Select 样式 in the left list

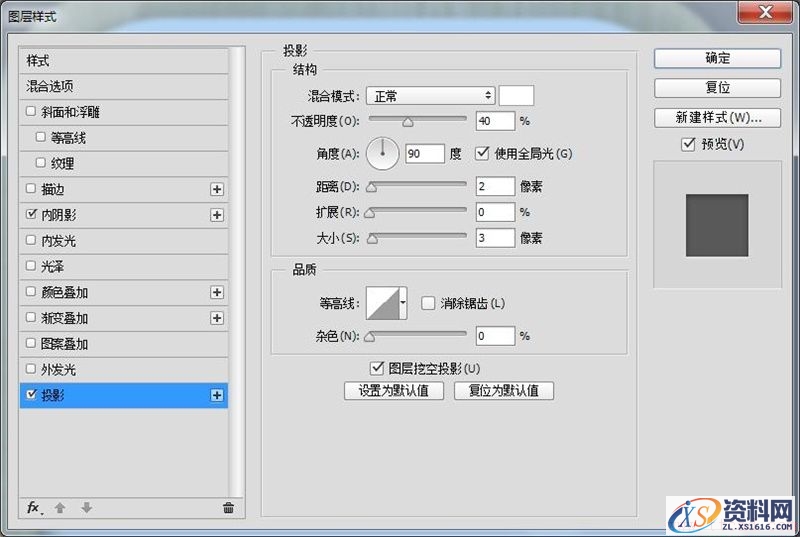click(123, 61)
